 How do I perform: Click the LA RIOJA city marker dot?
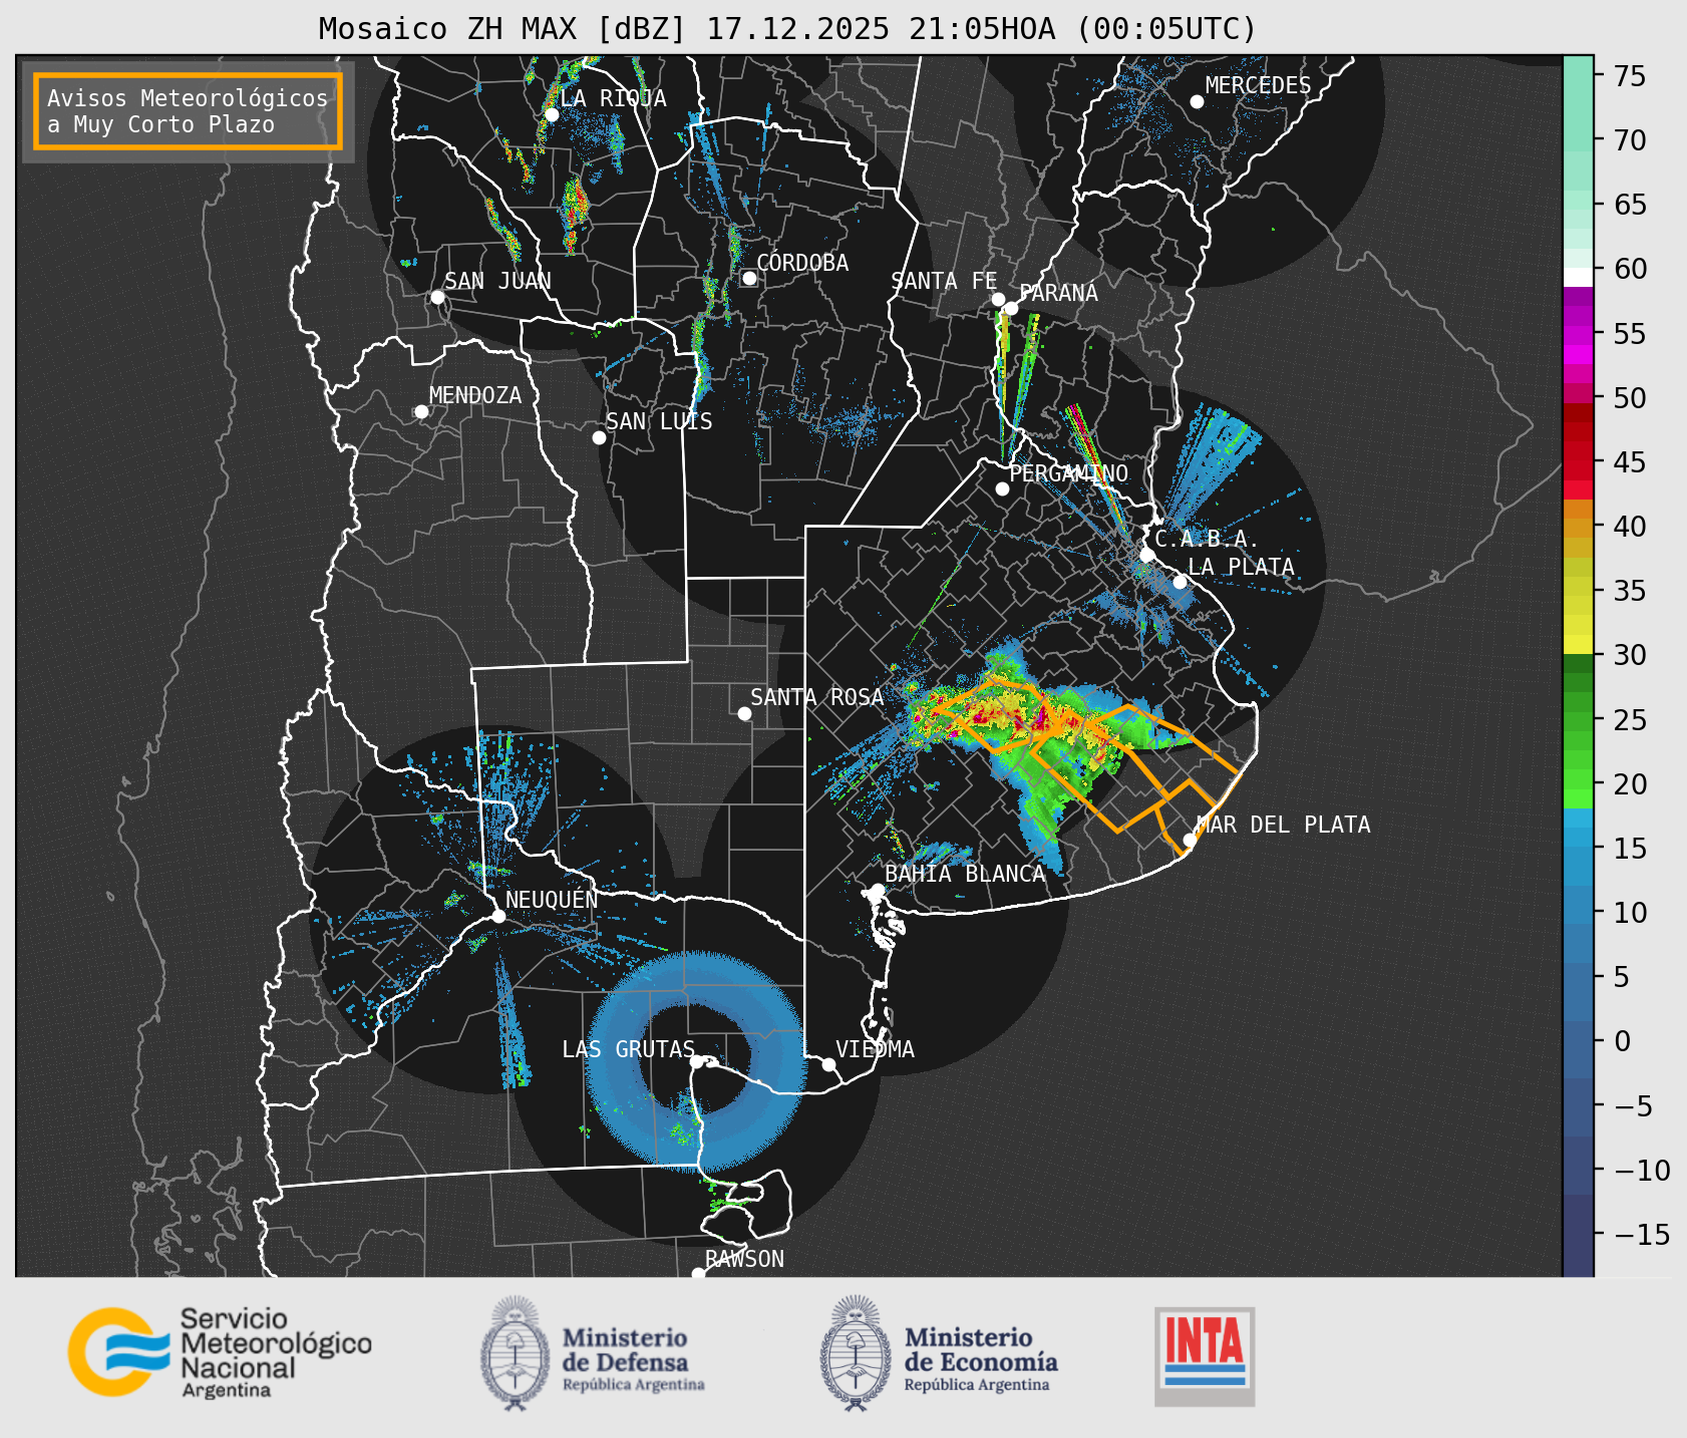point(551,114)
